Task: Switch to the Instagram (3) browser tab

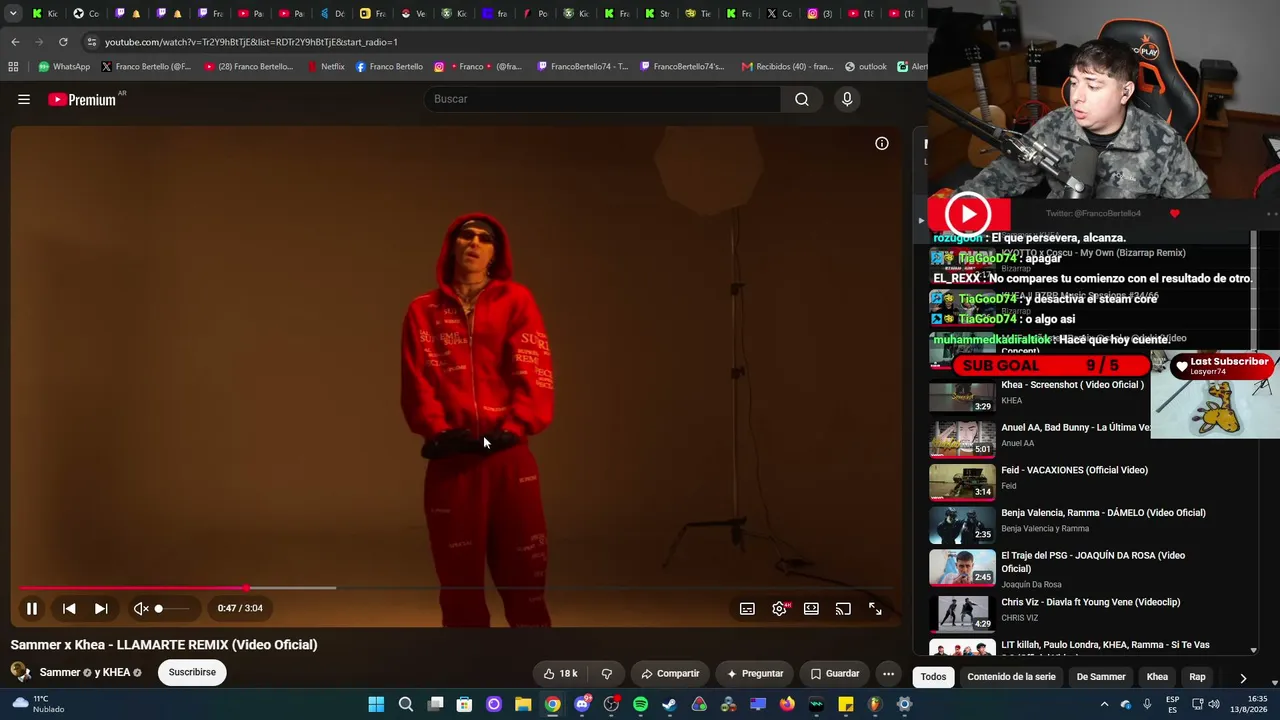Action: click(x=820, y=14)
